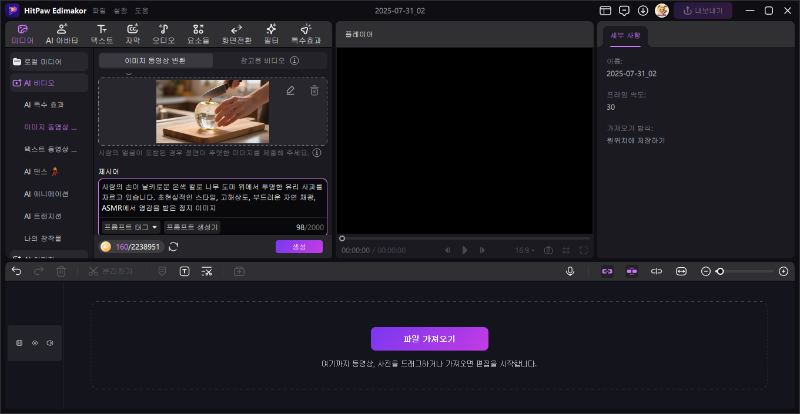Select AI 비디오 in sidebar
The height and width of the screenshot is (414, 800).
point(49,83)
